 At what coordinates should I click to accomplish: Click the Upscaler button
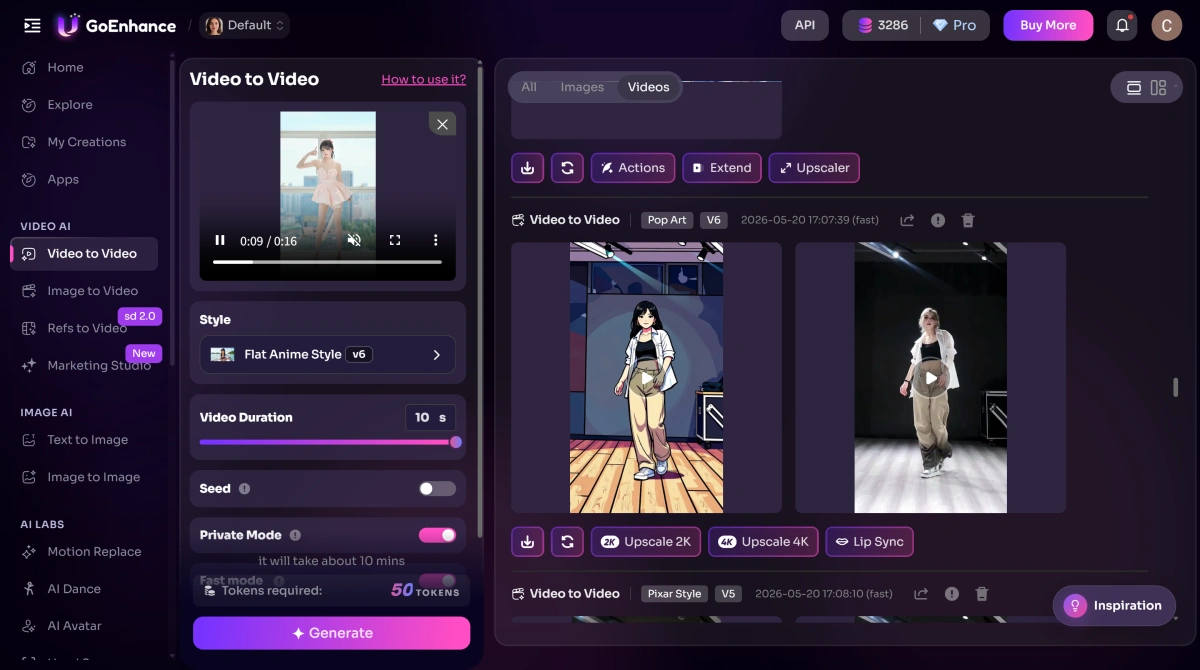(814, 168)
